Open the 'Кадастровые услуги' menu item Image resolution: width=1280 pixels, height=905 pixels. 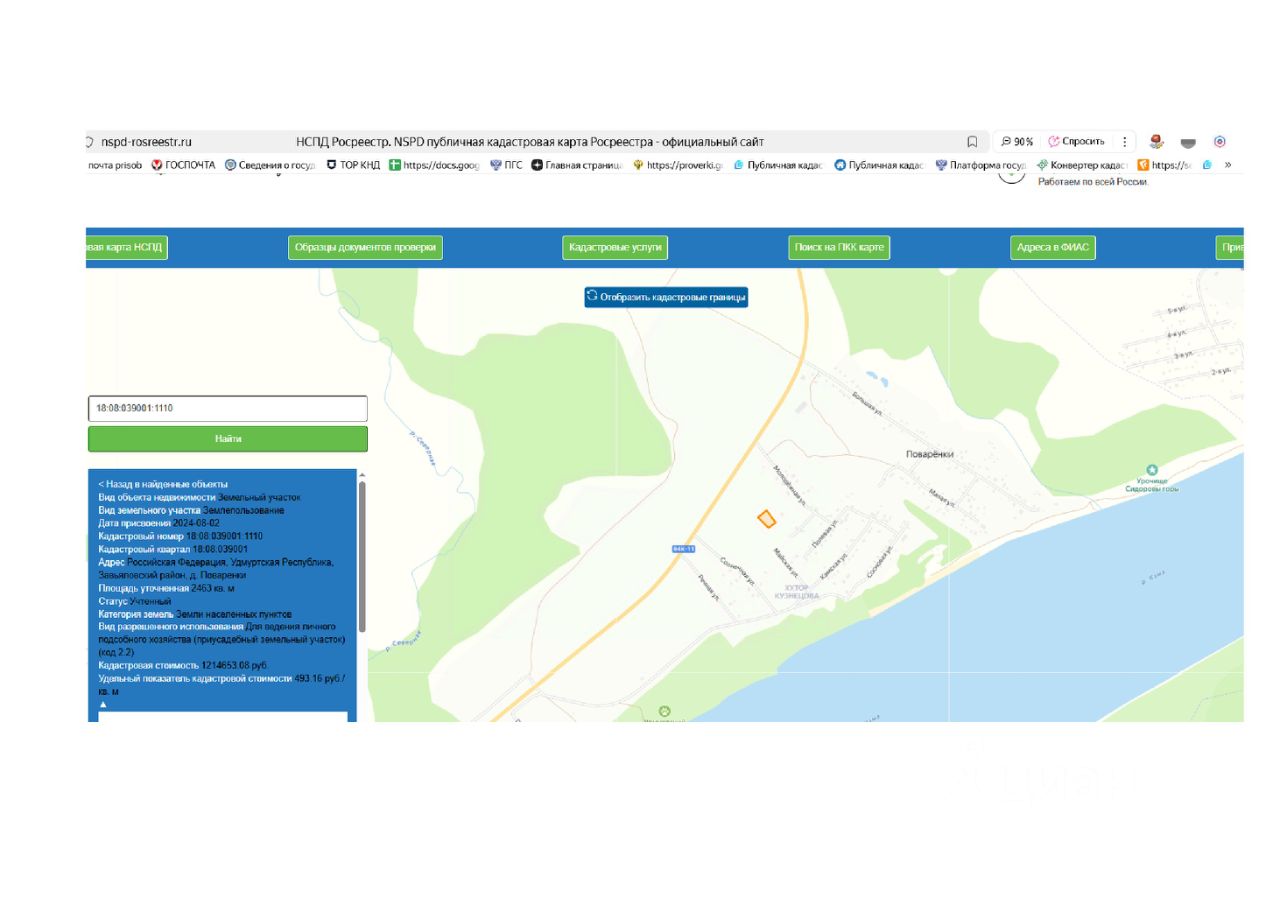pyautogui.click(x=615, y=247)
